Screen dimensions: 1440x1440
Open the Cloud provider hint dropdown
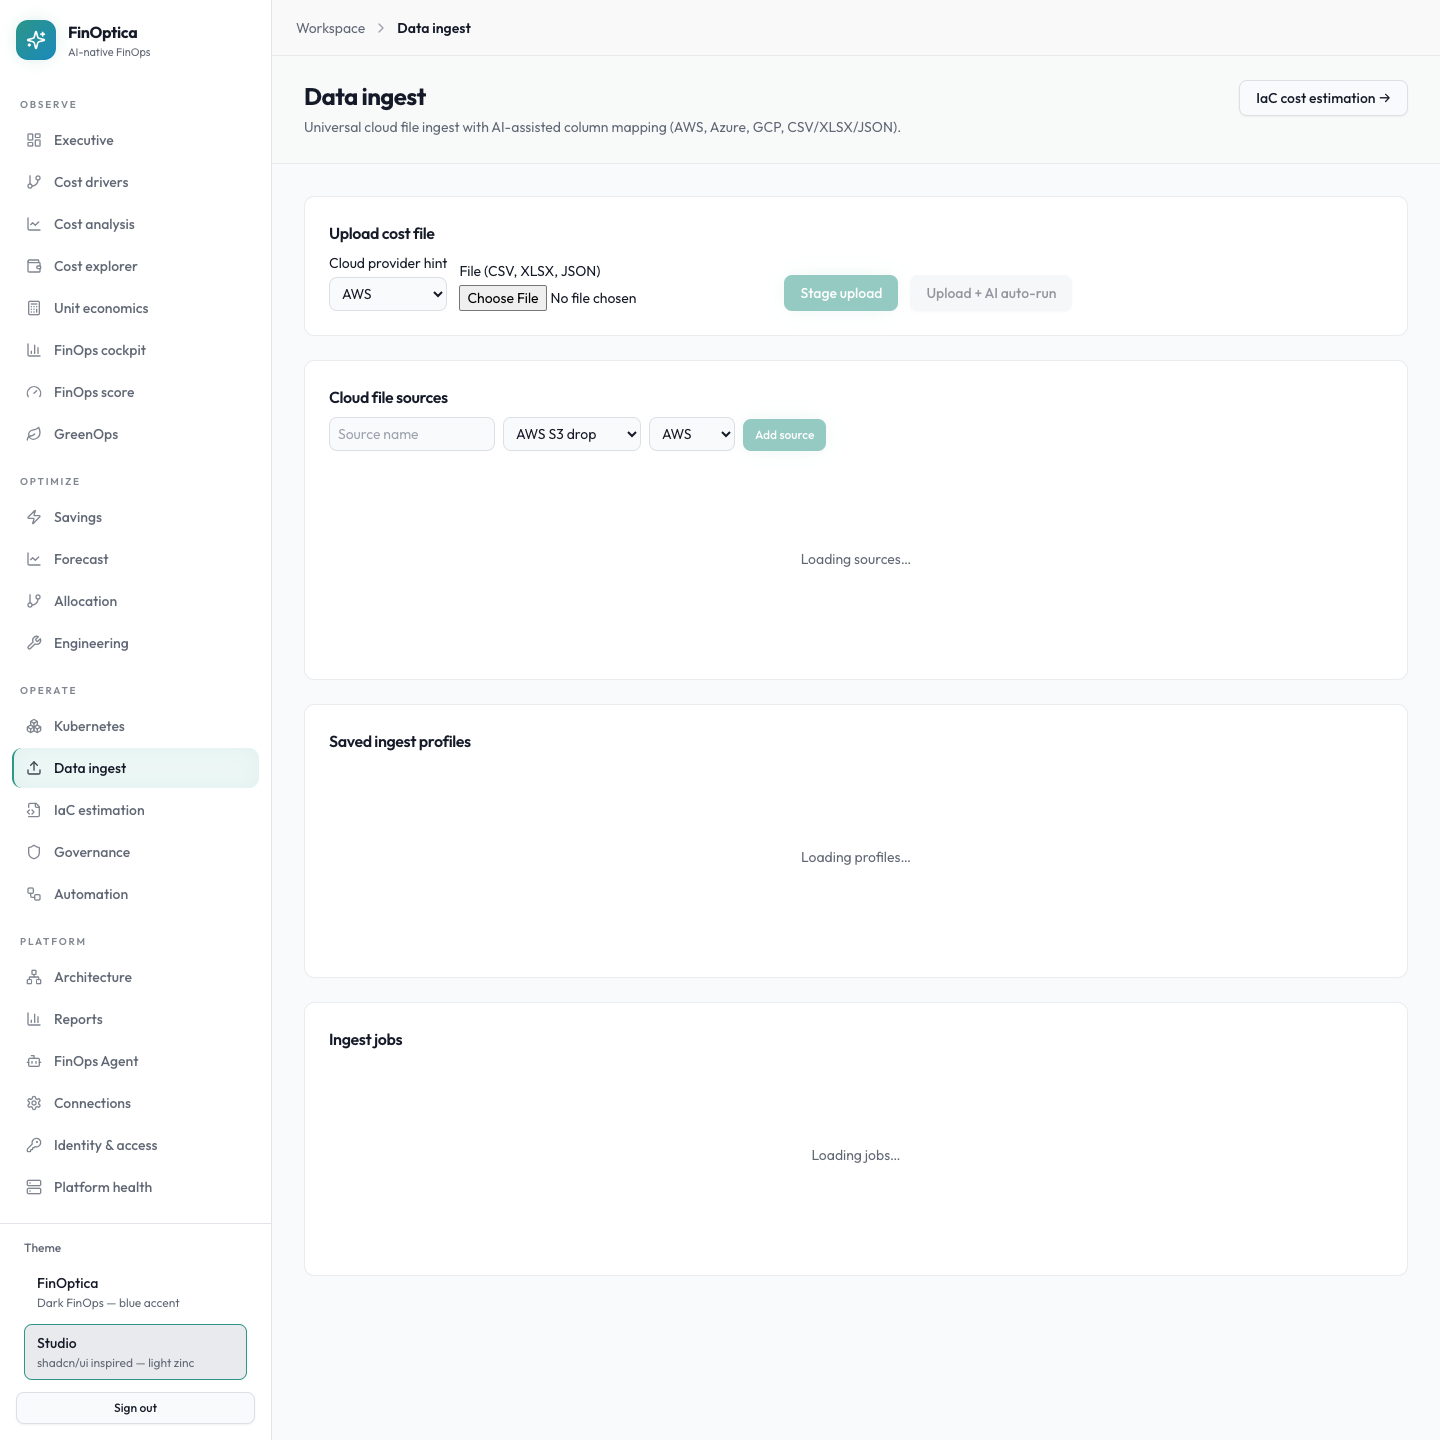tap(388, 294)
